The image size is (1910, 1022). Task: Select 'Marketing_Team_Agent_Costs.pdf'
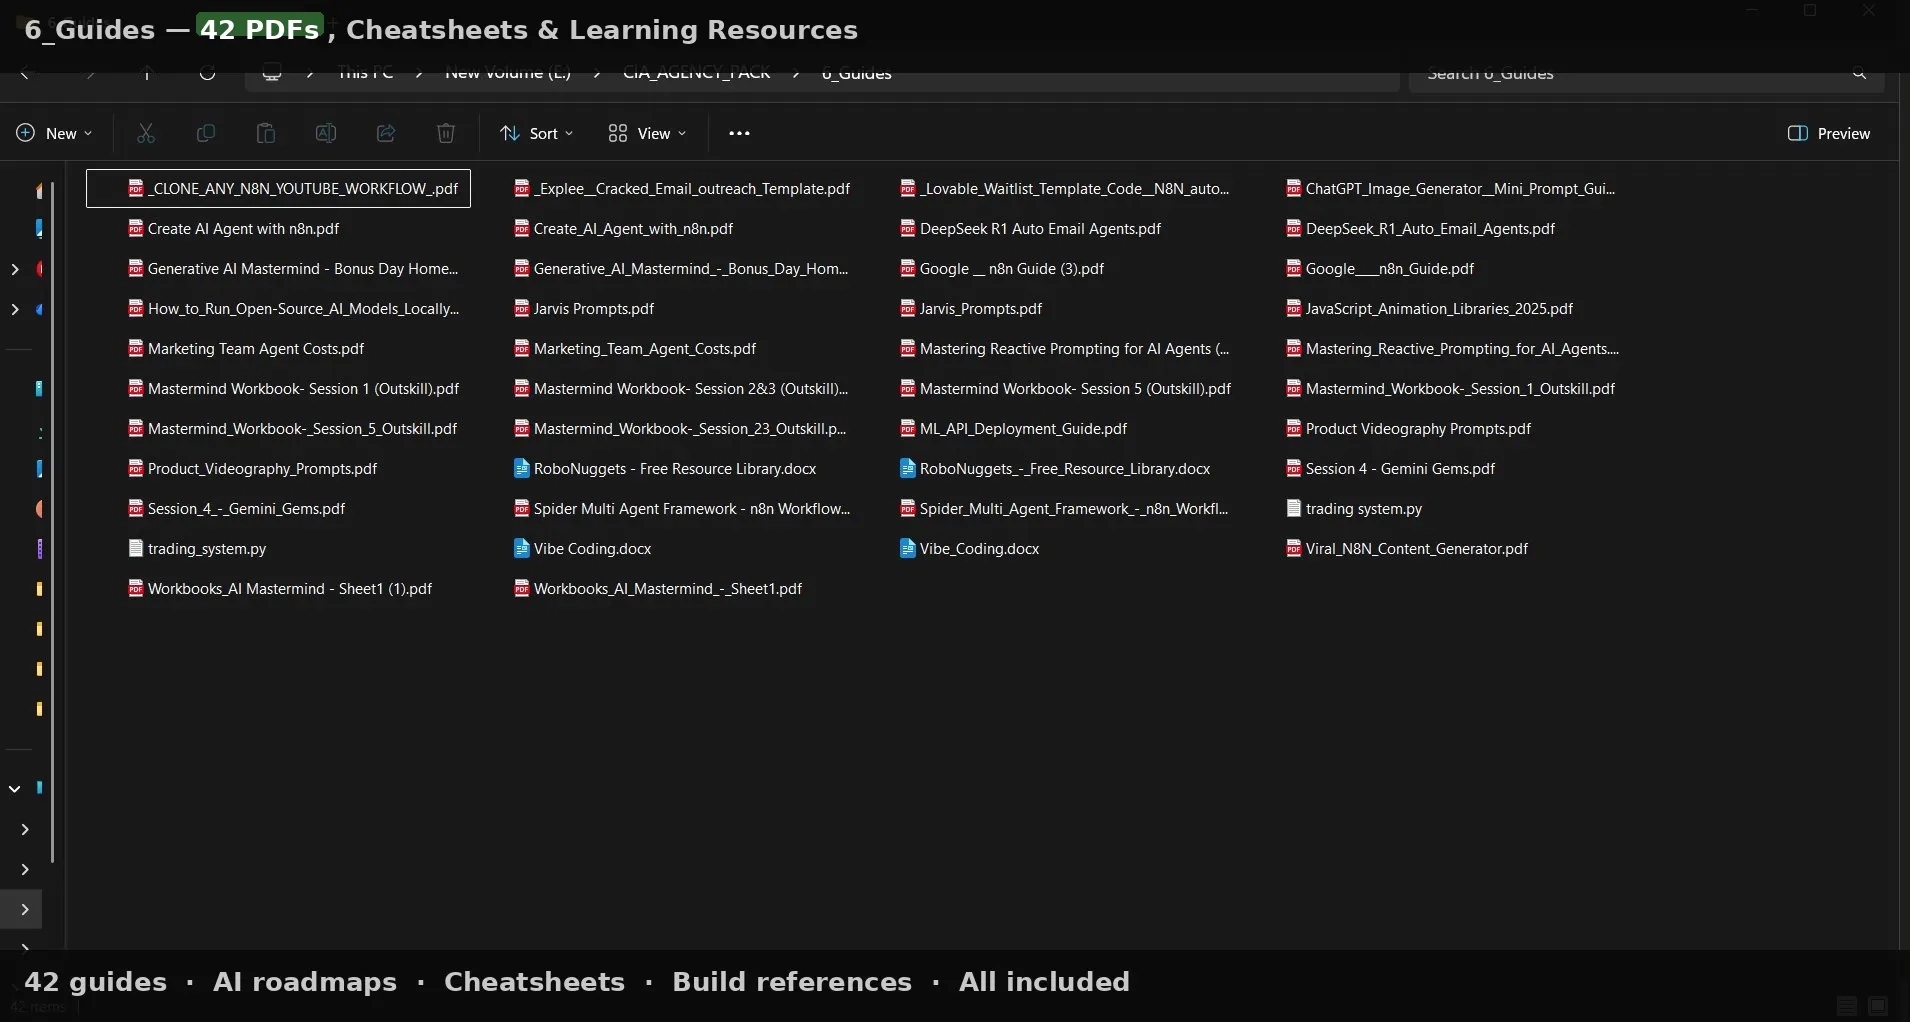[635, 348]
